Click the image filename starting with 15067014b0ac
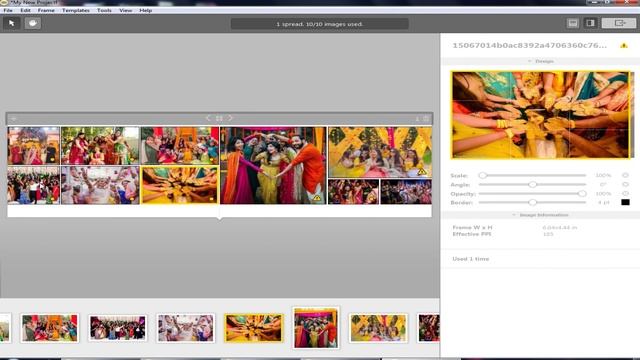The height and width of the screenshot is (360, 640). [x=529, y=45]
